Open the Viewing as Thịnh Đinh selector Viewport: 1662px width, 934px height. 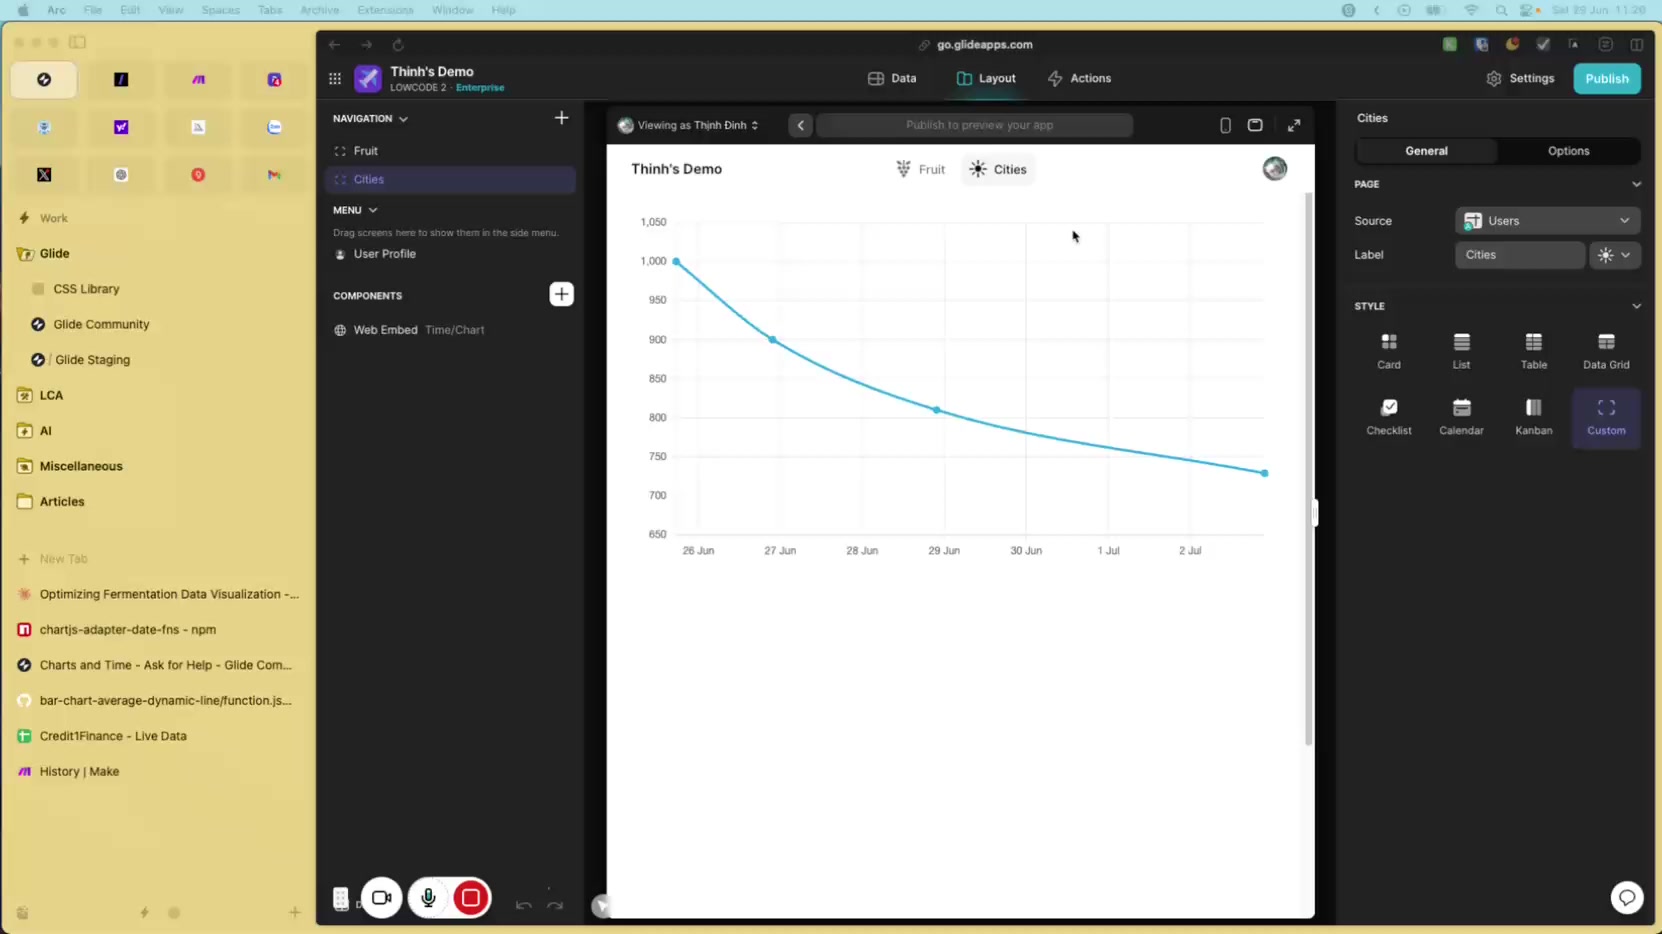click(x=689, y=125)
